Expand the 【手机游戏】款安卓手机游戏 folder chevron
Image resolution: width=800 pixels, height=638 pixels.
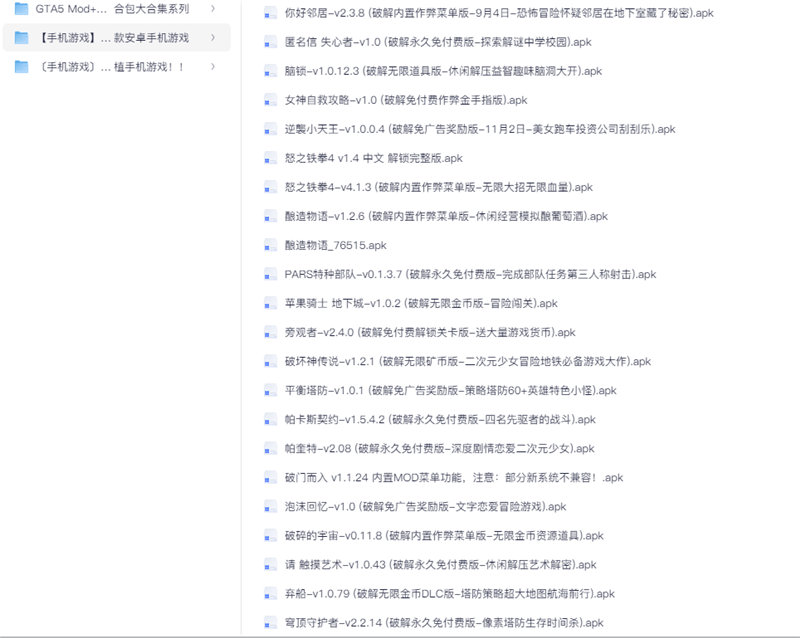coord(213,38)
